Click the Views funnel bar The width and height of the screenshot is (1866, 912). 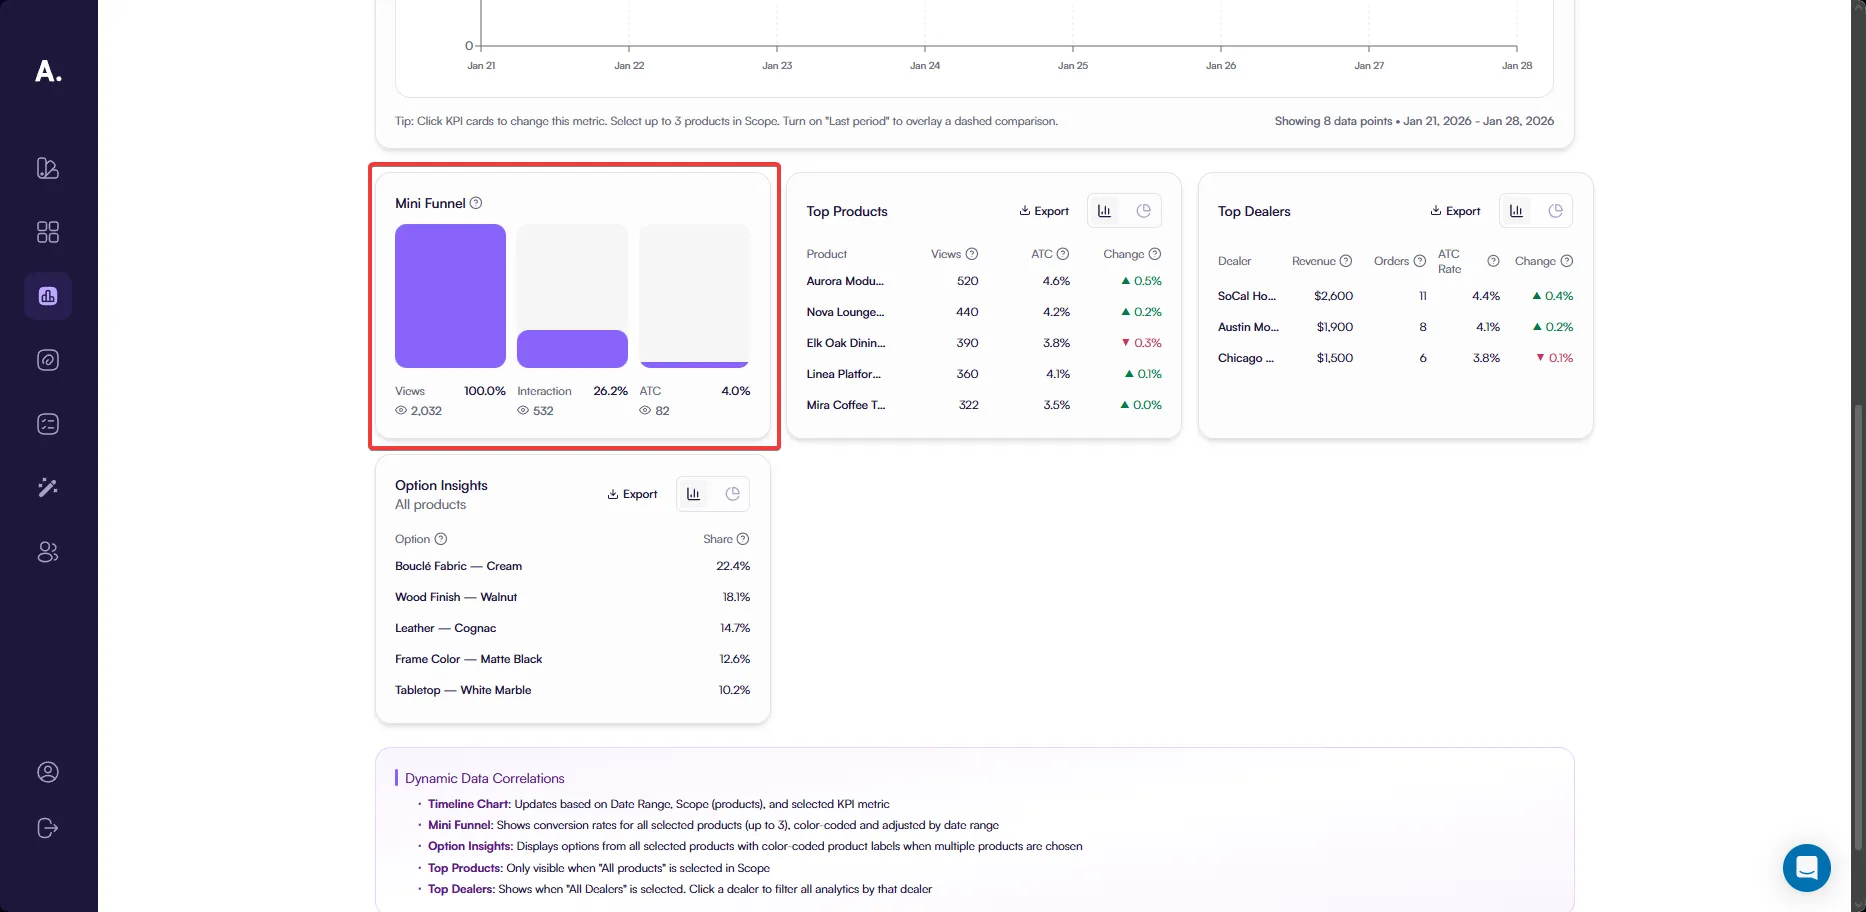point(450,296)
